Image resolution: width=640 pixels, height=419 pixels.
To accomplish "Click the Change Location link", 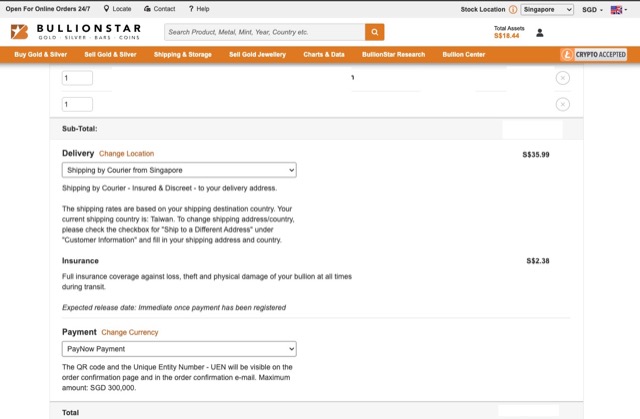I will 127,153.
